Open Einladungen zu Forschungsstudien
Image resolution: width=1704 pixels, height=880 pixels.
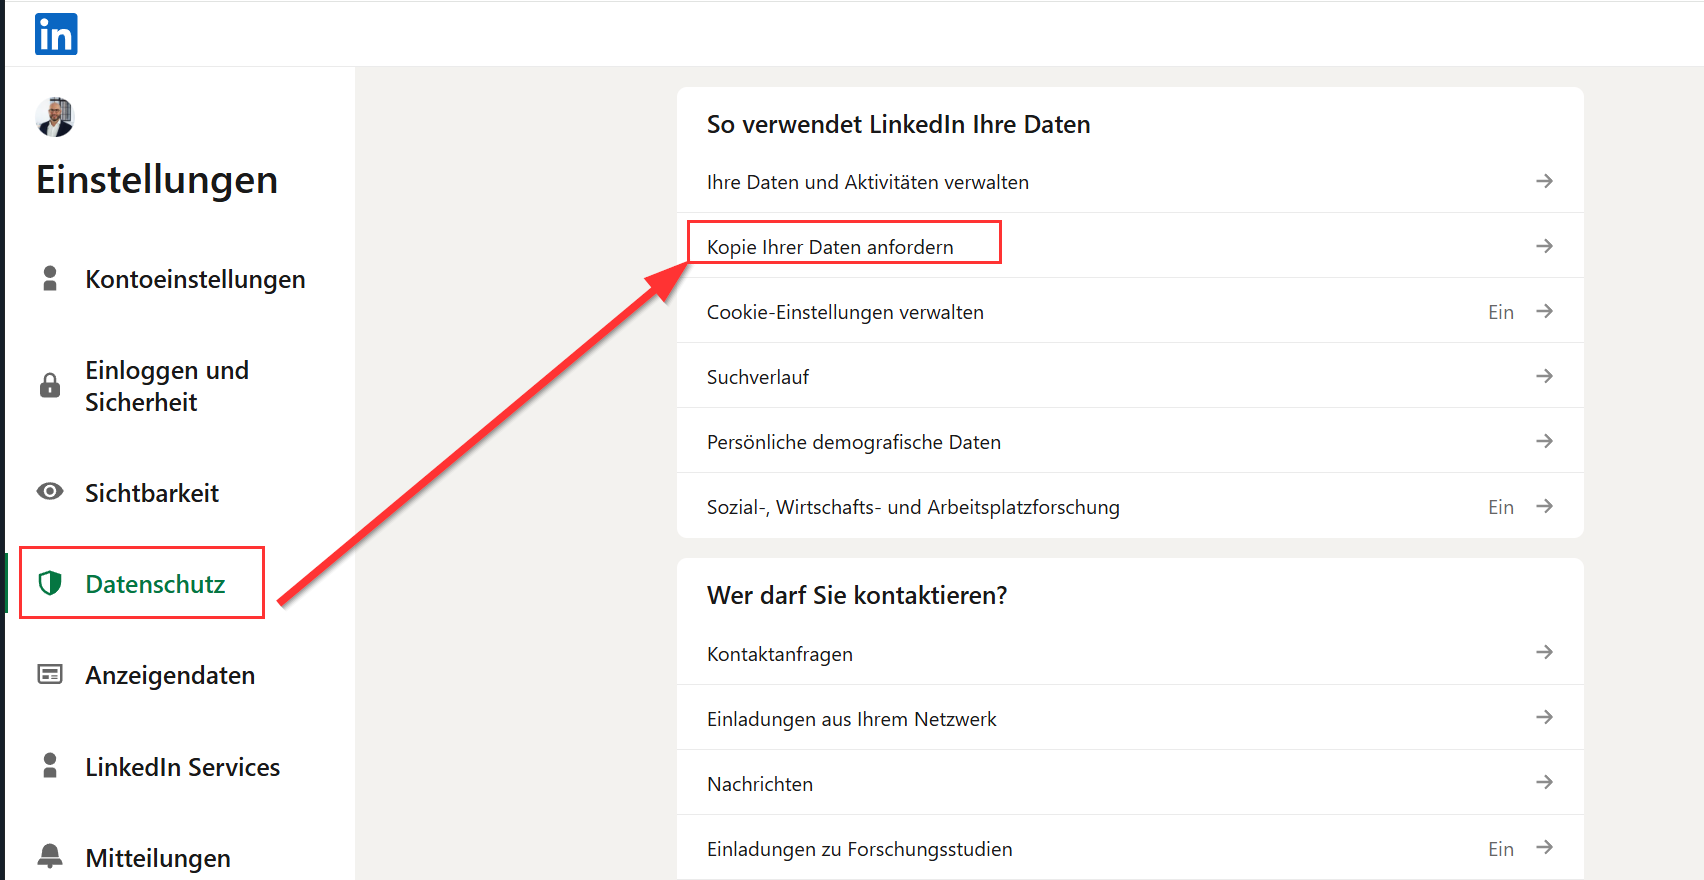[x=1130, y=848]
